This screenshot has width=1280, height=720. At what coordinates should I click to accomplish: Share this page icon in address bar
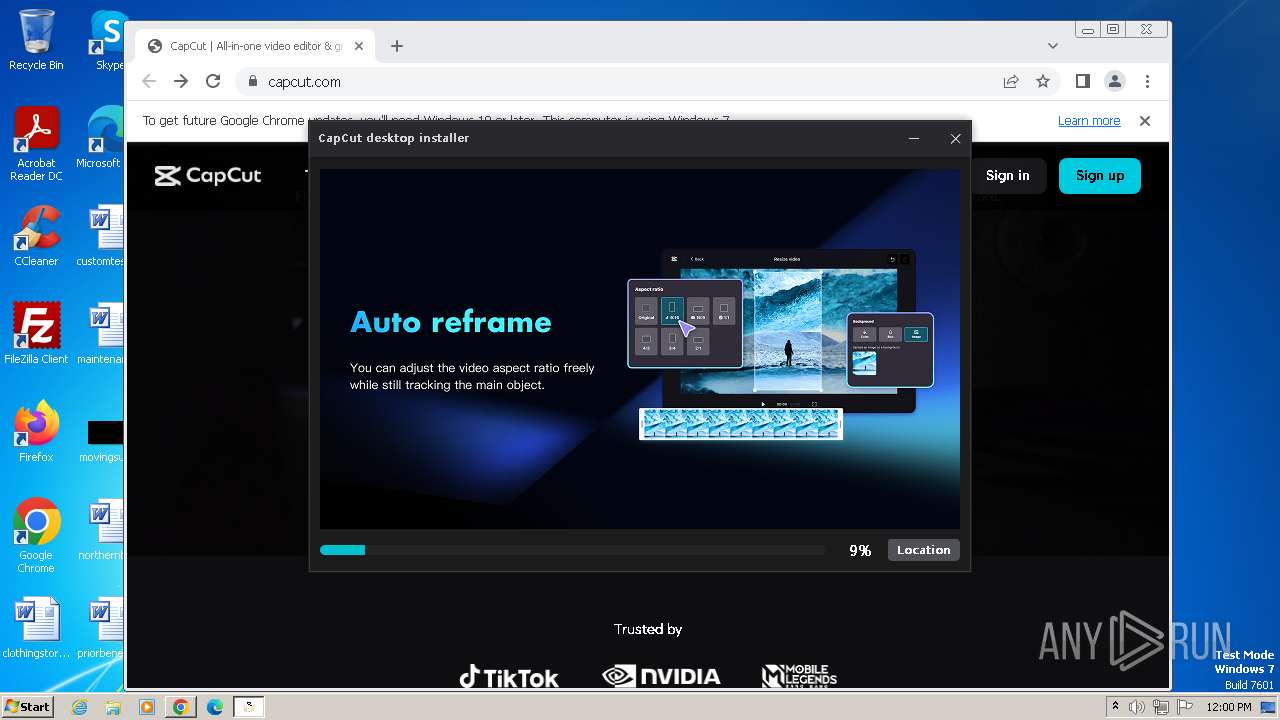coord(1011,81)
